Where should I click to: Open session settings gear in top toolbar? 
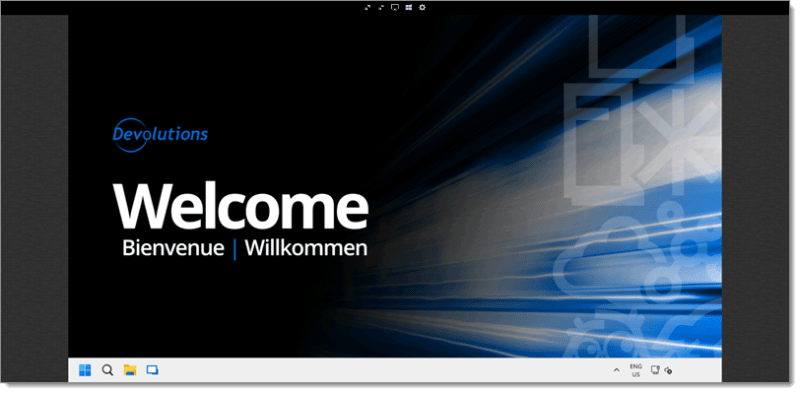point(422,7)
